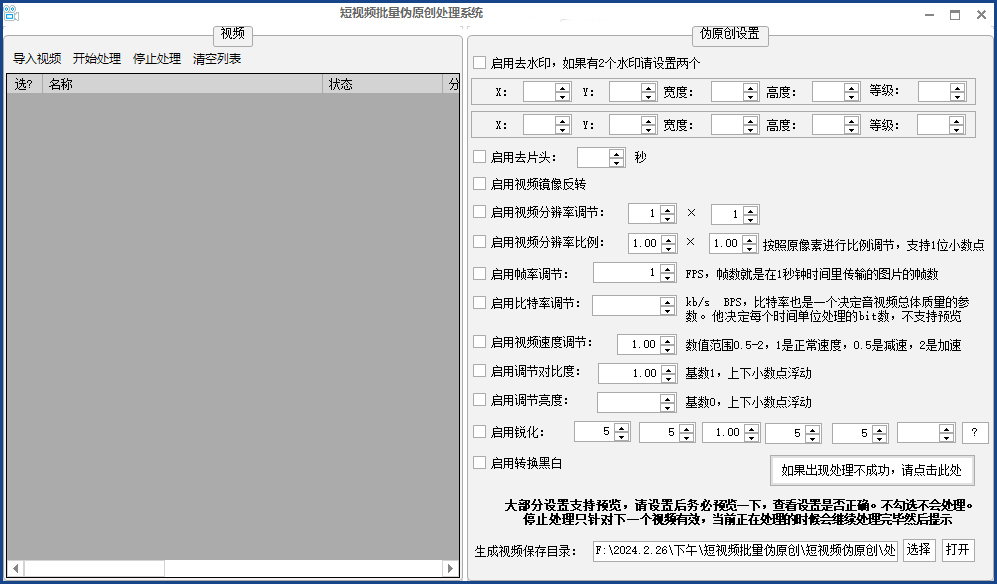Click the 打开 folder button
The image size is (997, 584).
click(958, 550)
